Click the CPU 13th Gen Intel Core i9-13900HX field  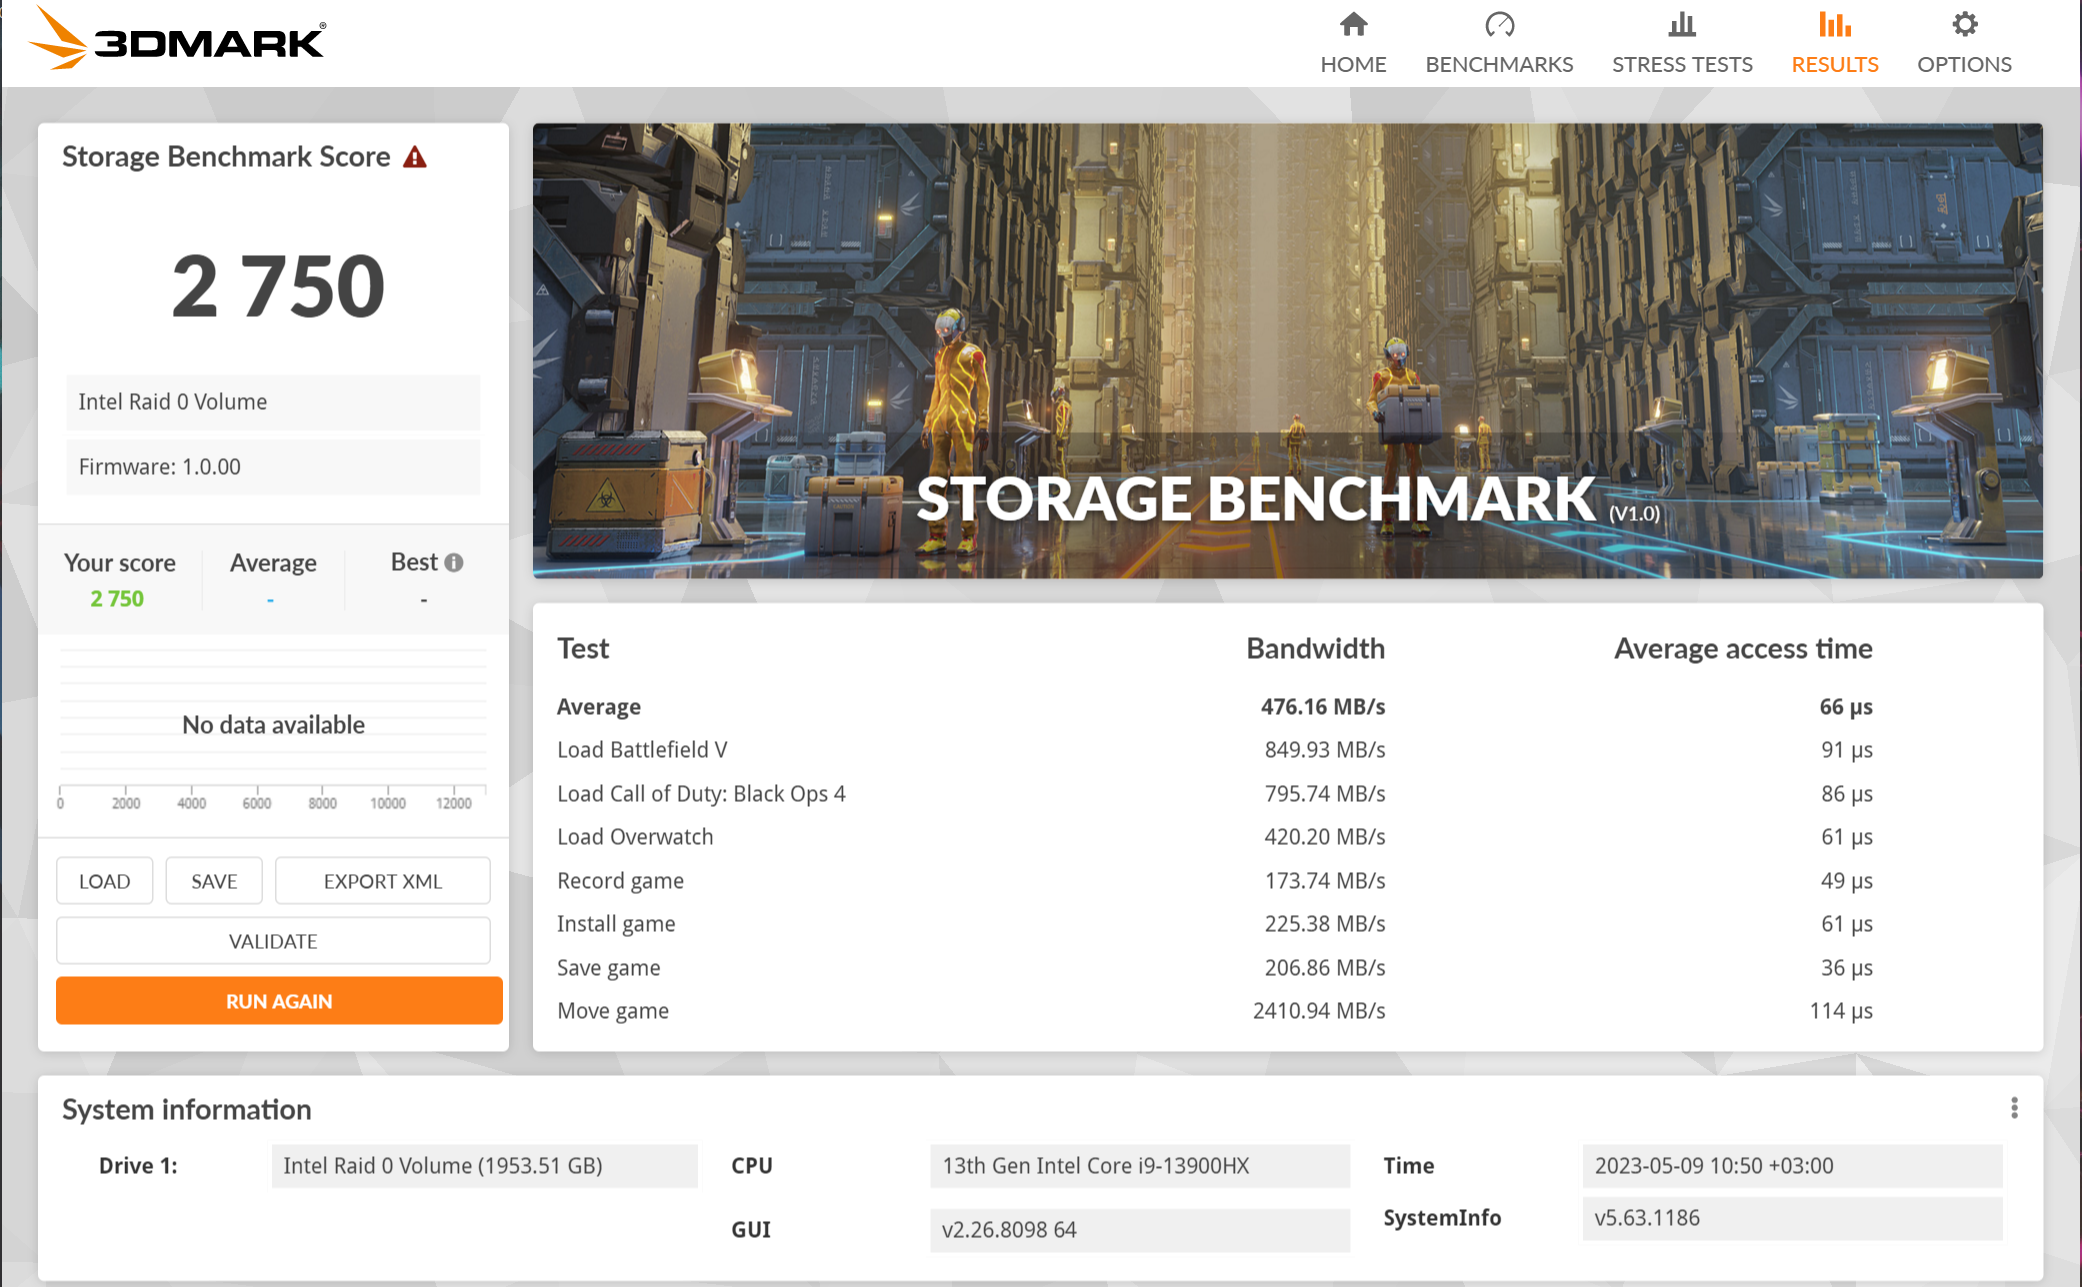1140,1166
